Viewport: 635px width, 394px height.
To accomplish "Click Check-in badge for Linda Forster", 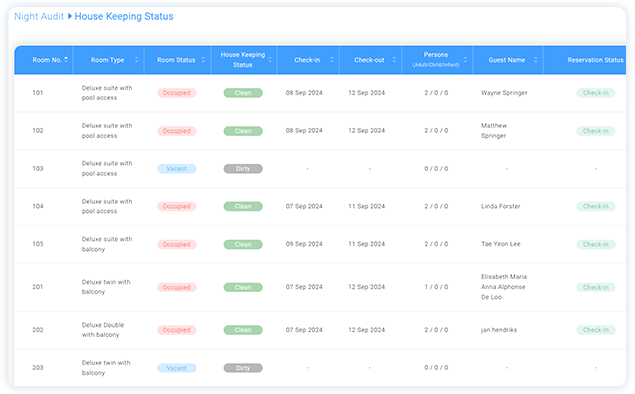I will (x=596, y=206).
